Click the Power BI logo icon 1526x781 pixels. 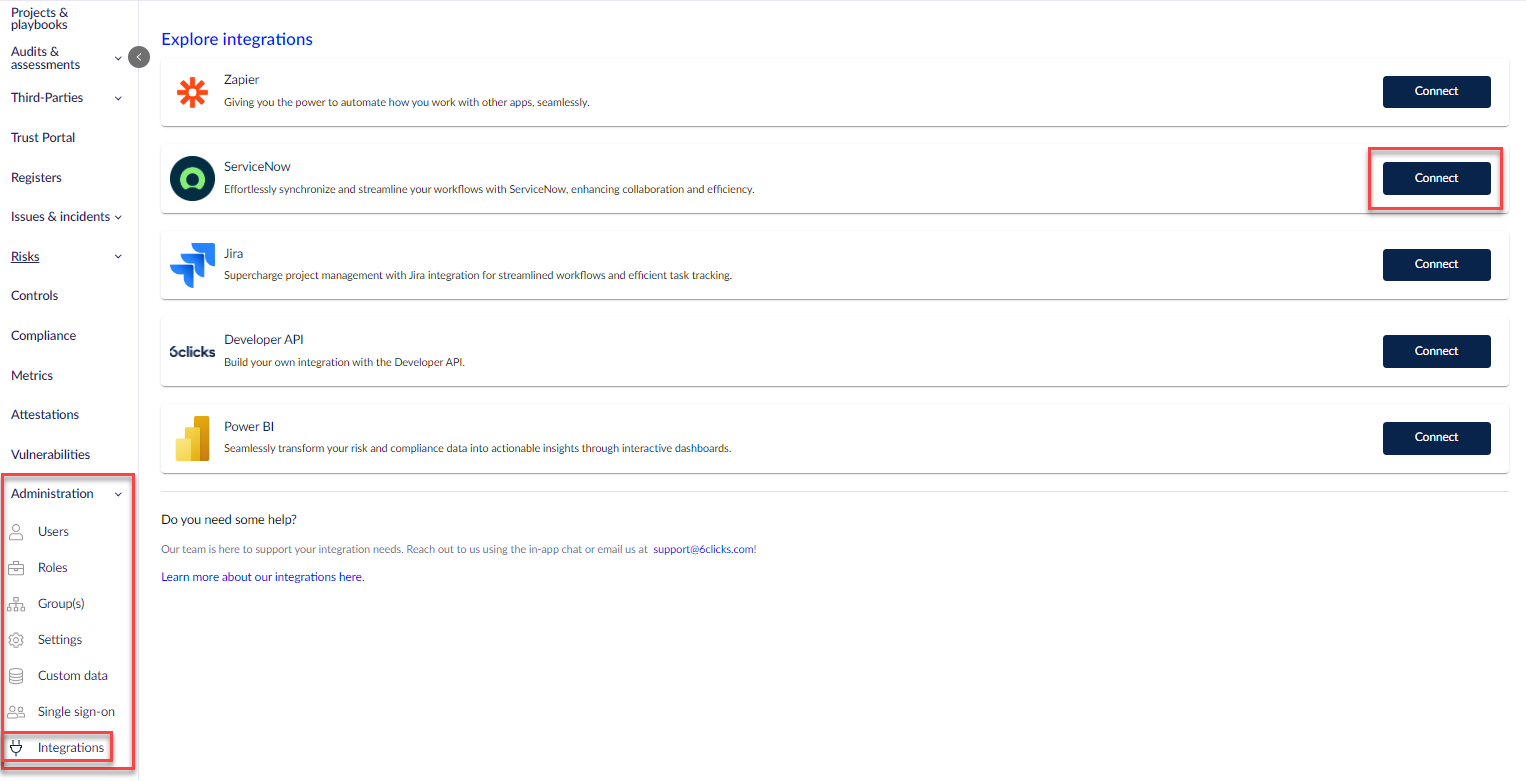[192, 438]
